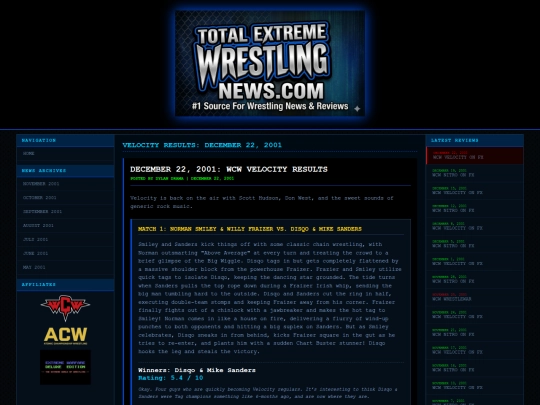Open December 15 WCW Velocity review
540x405 pixels.
475,191
